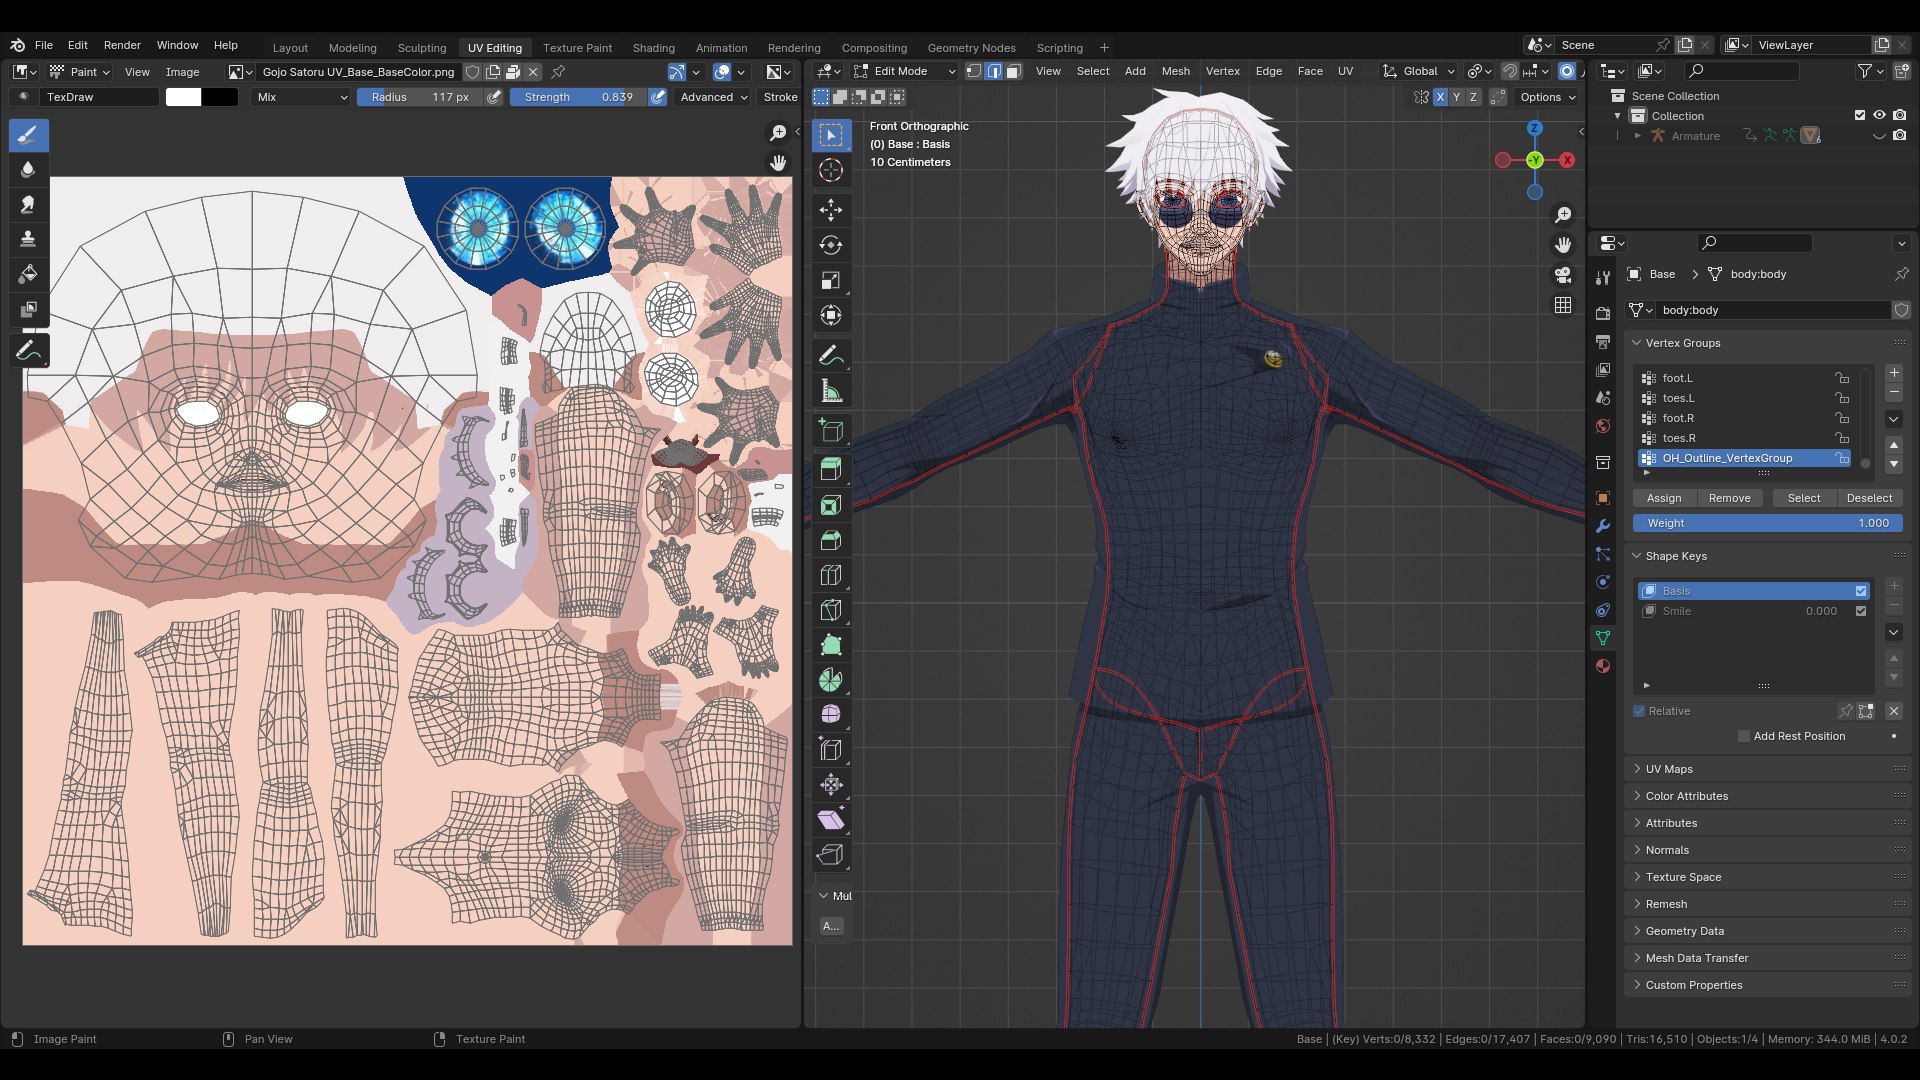The image size is (1920, 1080).
Task: Click the Assign vertex group button
Action: tap(1664, 498)
